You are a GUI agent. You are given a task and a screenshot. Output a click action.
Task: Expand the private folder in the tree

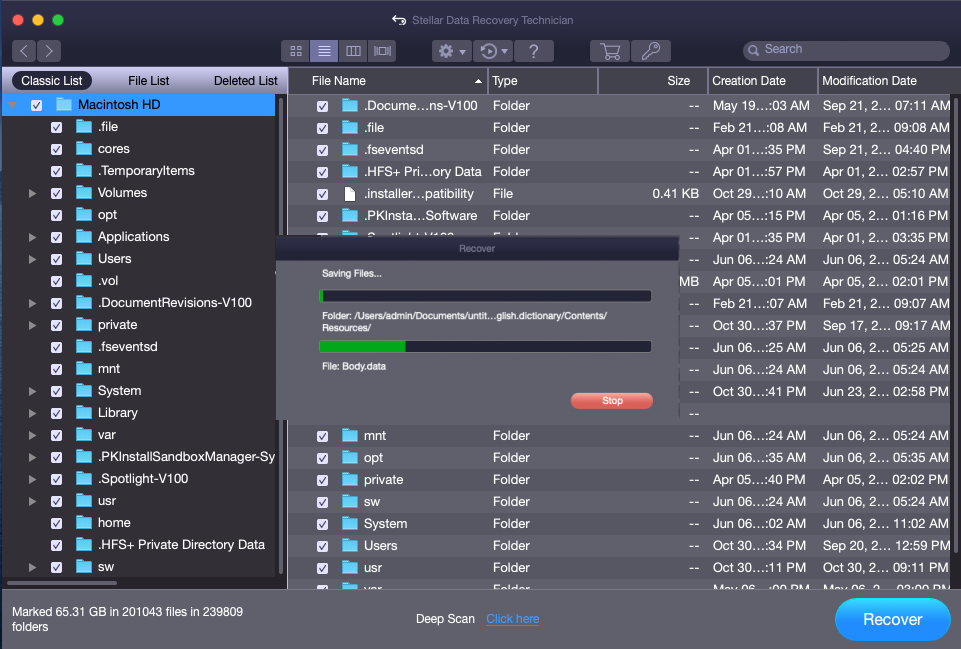tap(32, 325)
